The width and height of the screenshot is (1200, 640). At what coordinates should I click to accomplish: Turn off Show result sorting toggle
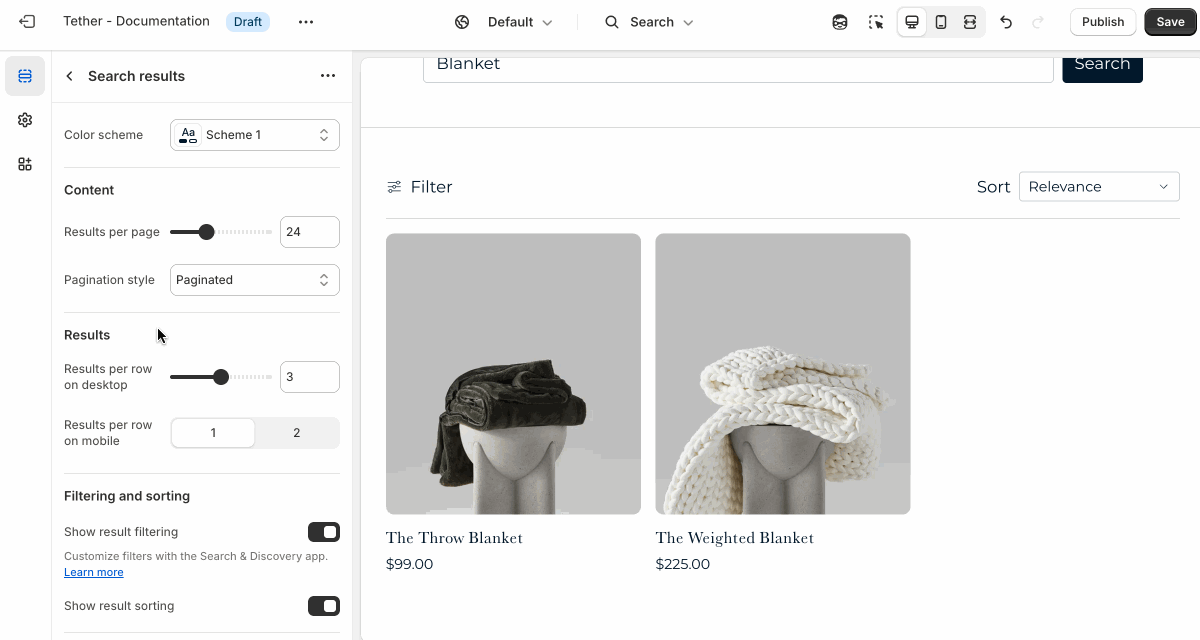[324, 606]
